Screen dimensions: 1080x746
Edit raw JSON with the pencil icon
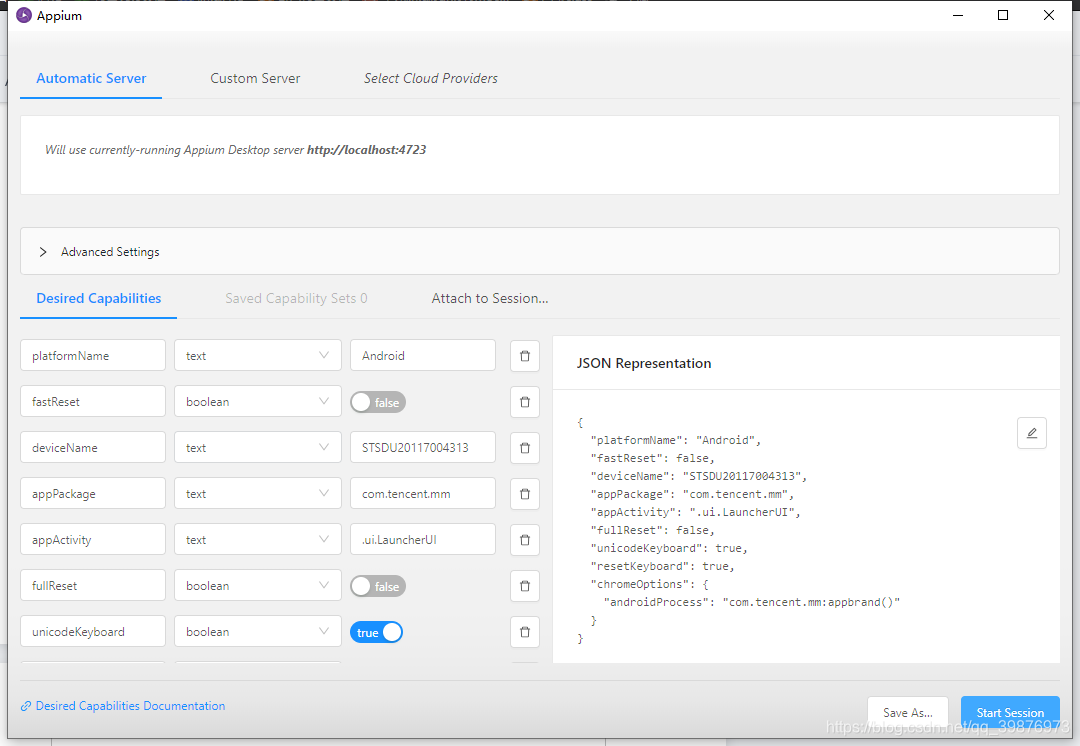pos(1032,433)
